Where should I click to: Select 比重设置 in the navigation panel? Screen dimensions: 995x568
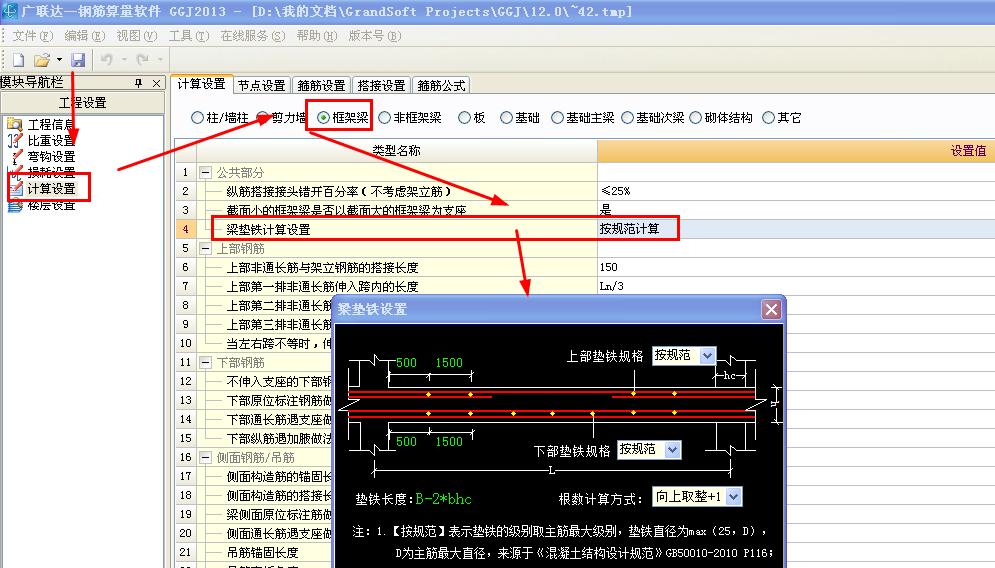coord(51,140)
